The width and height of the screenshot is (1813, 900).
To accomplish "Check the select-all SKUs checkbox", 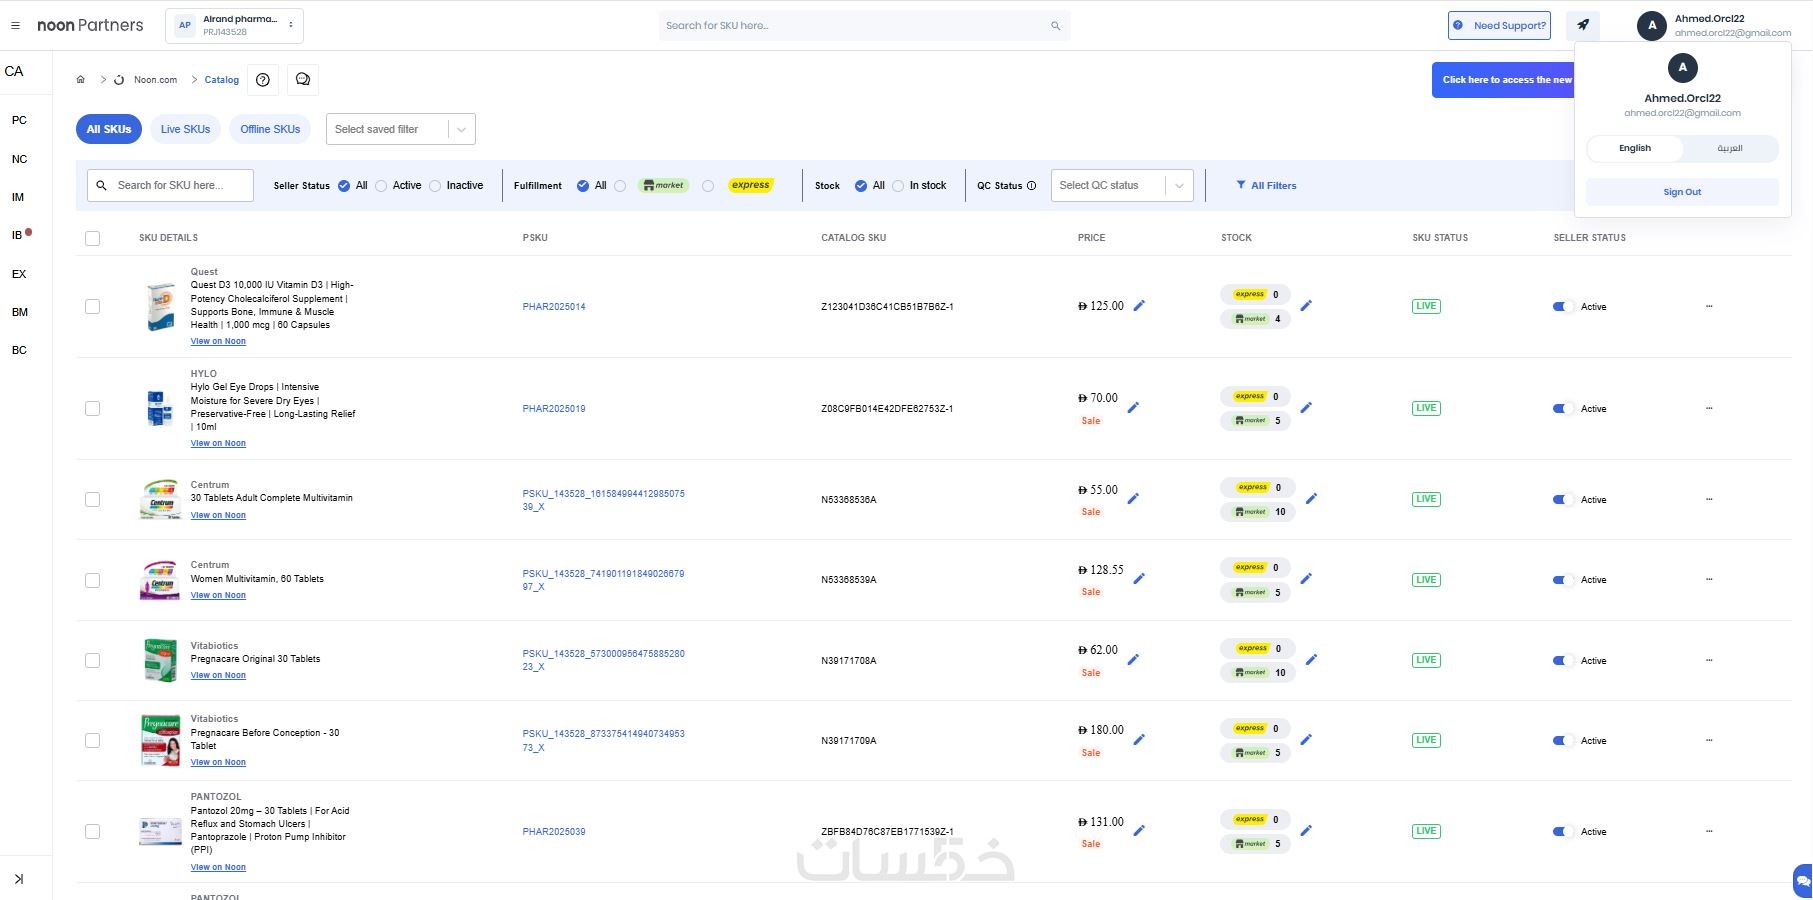I will (93, 238).
